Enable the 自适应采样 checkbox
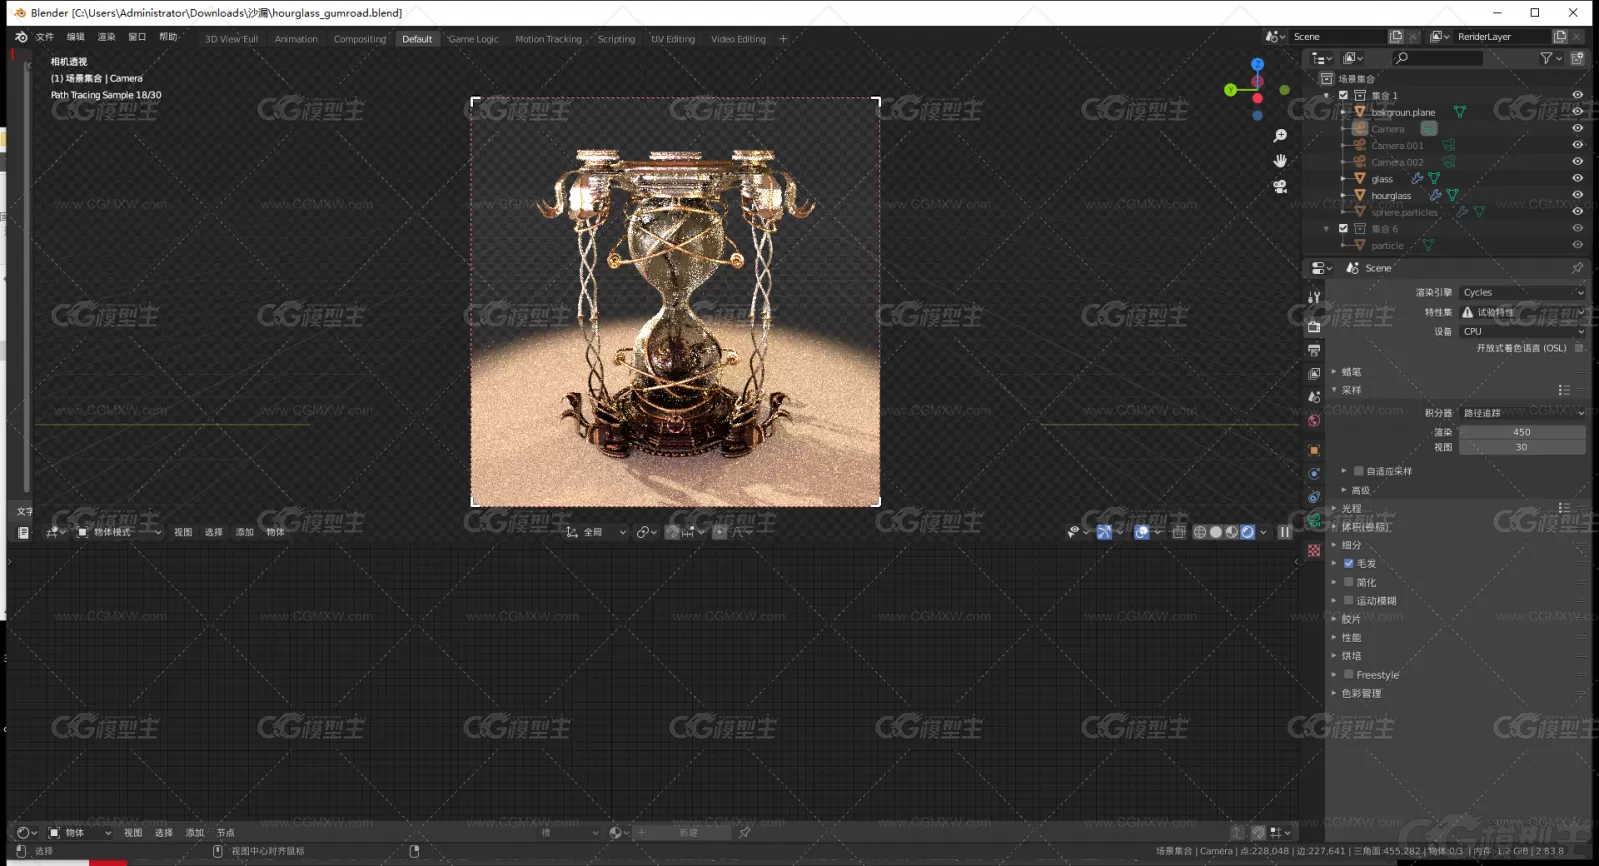 point(1359,471)
